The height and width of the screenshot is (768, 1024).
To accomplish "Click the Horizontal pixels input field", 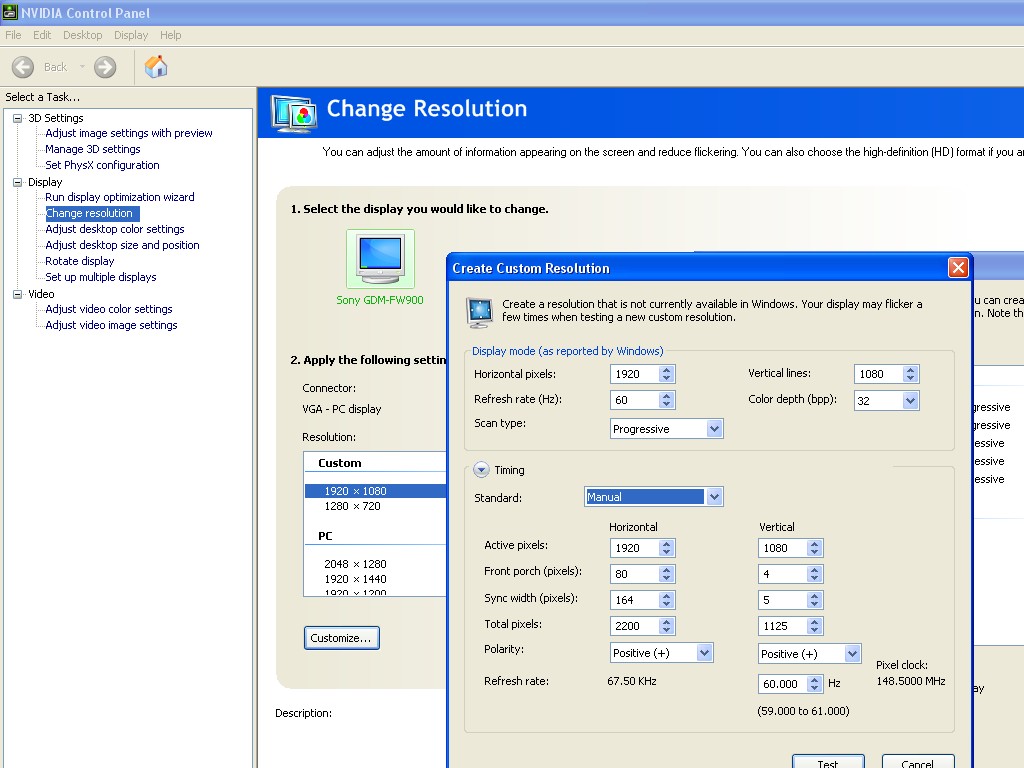I will pos(634,374).
